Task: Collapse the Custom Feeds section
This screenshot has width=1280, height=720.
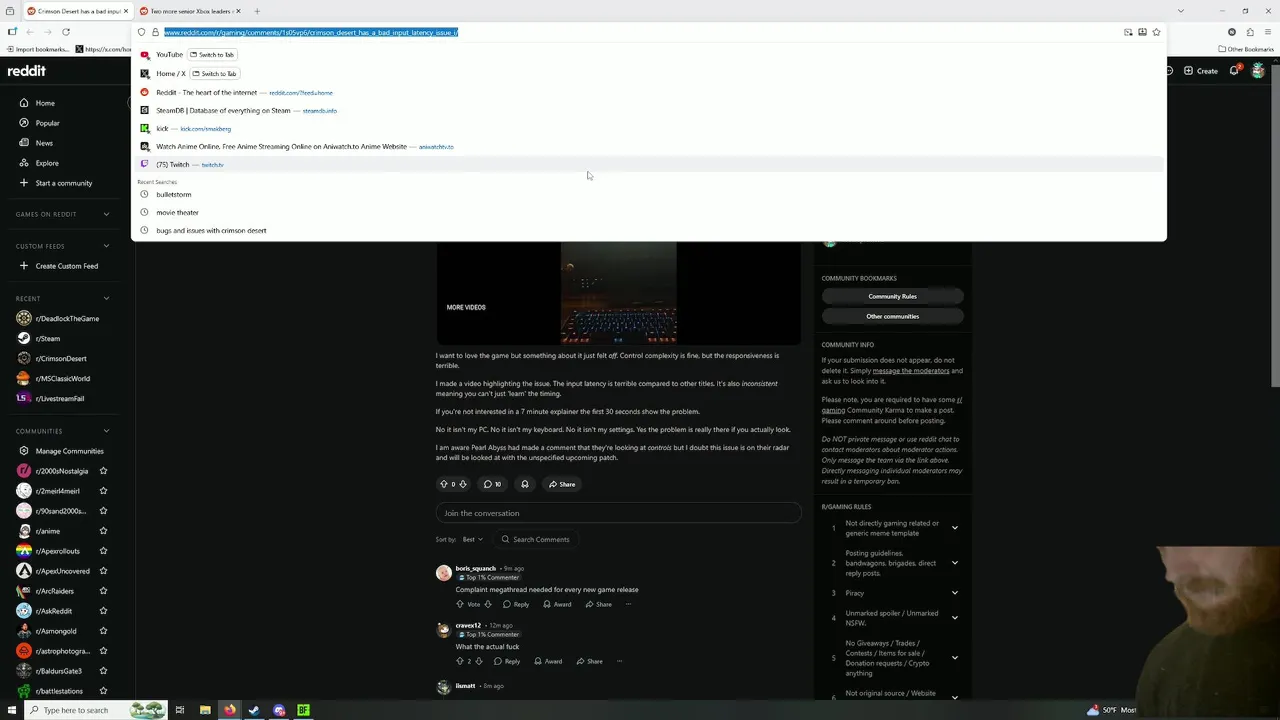Action: click(106, 246)
